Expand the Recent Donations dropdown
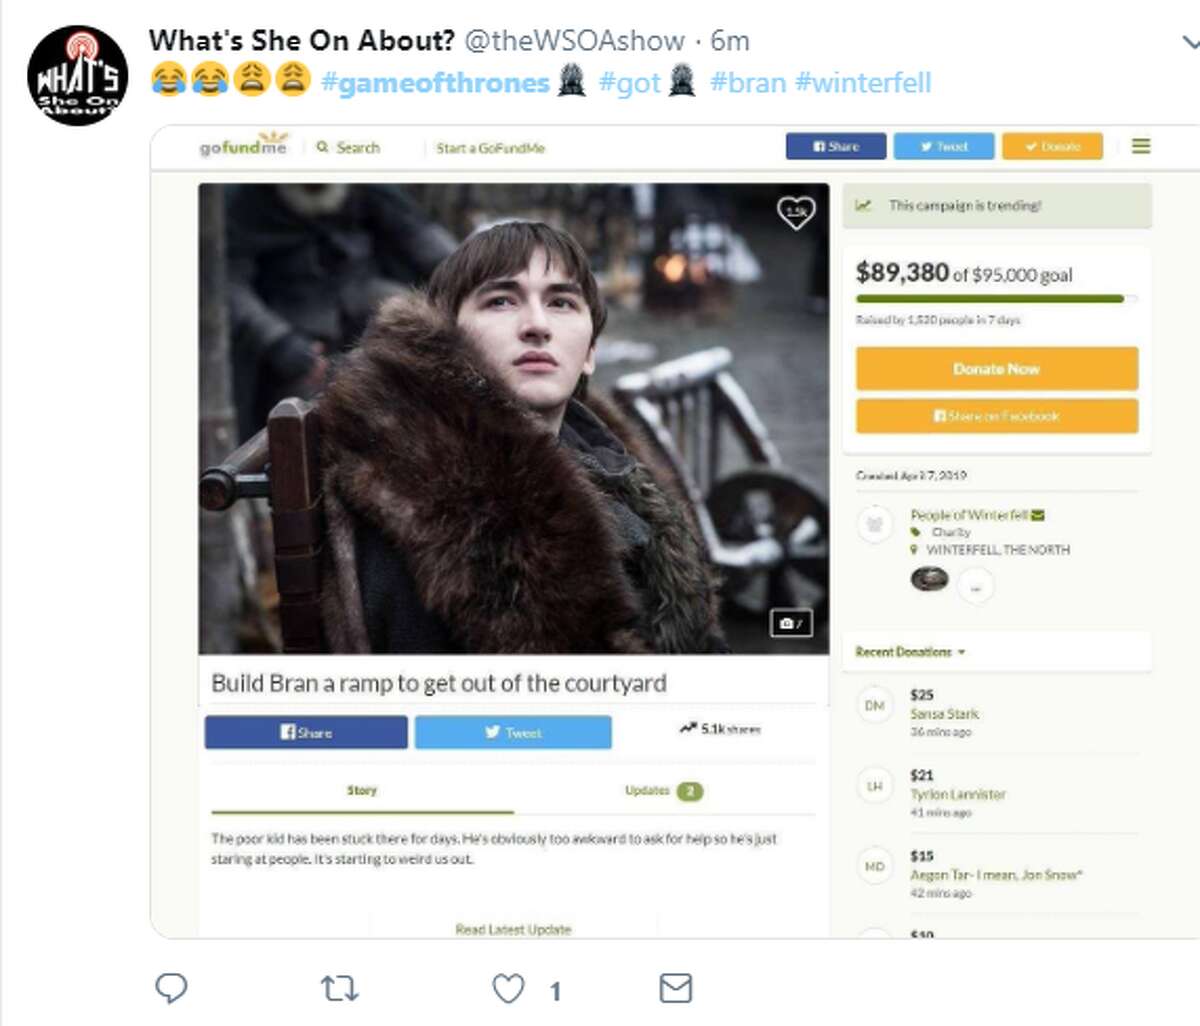Viewport: 1200px width, 1026px height. (x=910, y=652)
